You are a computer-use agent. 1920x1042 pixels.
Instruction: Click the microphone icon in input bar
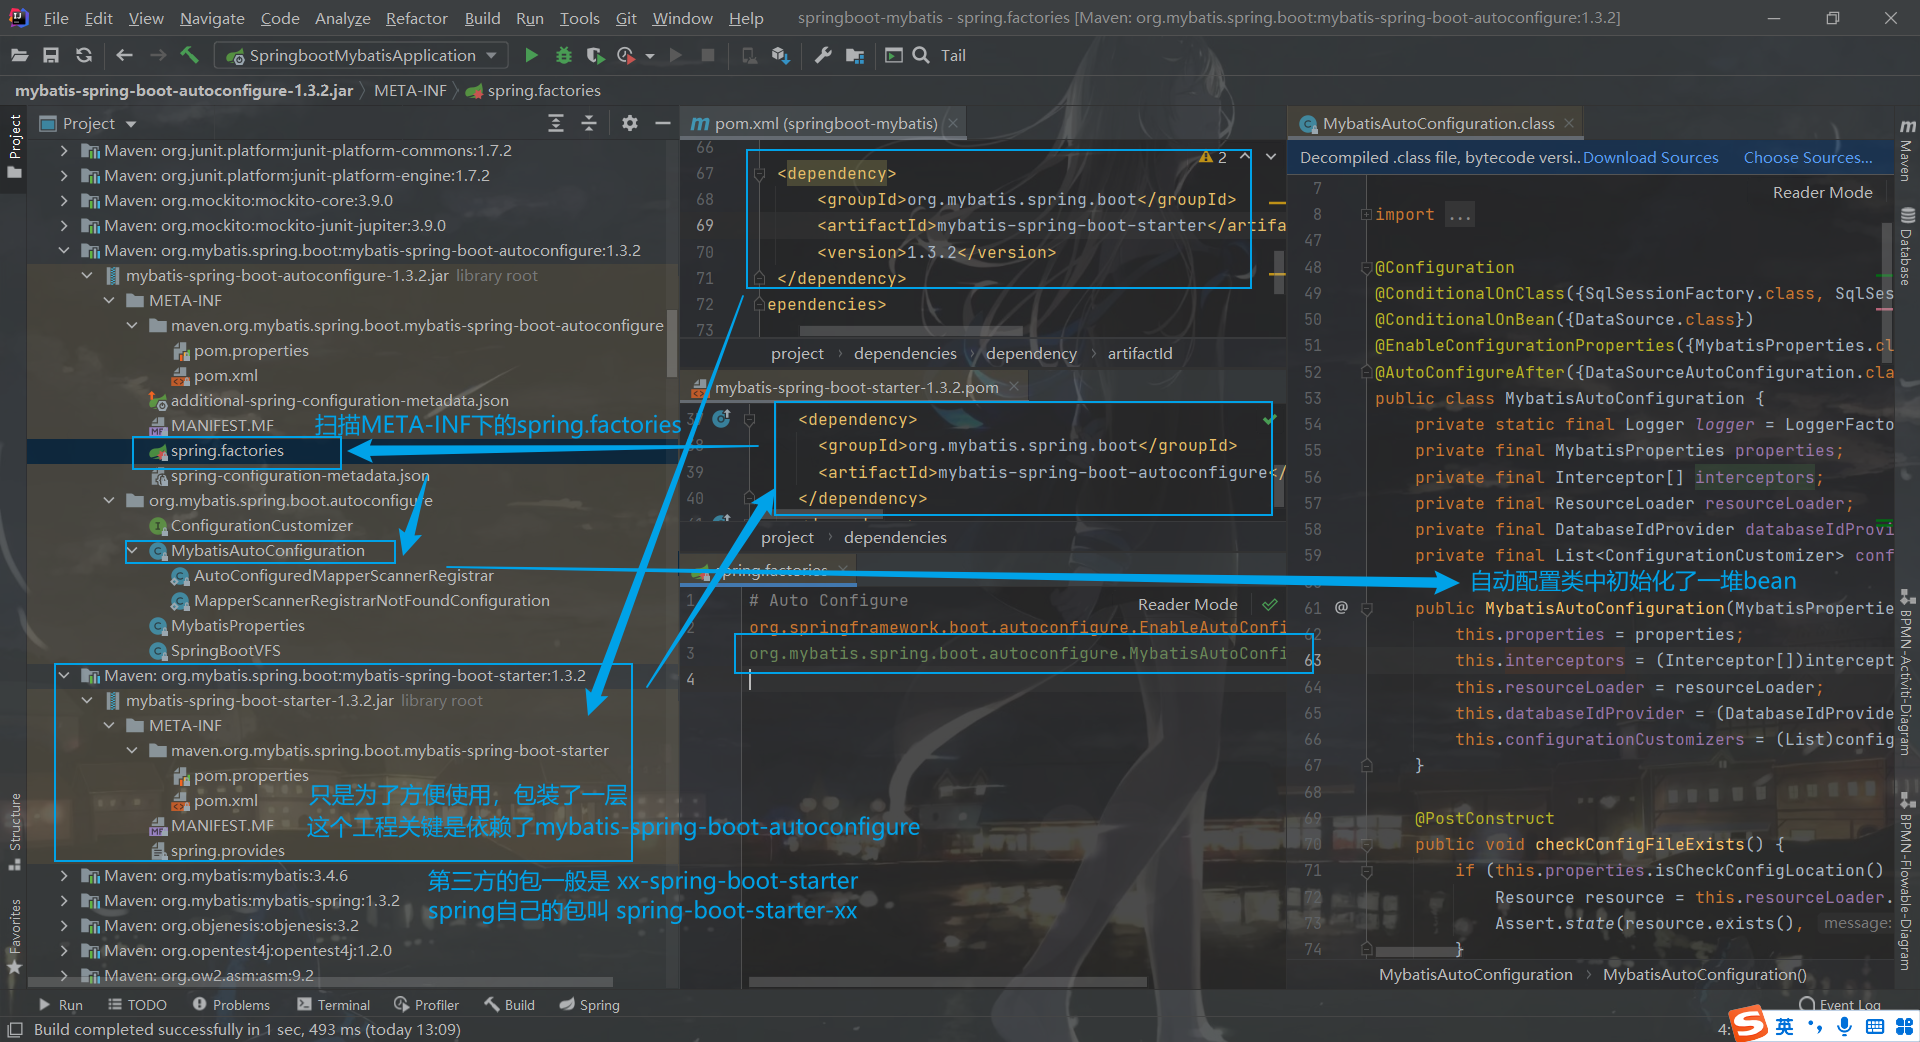pos(1844,1026)
